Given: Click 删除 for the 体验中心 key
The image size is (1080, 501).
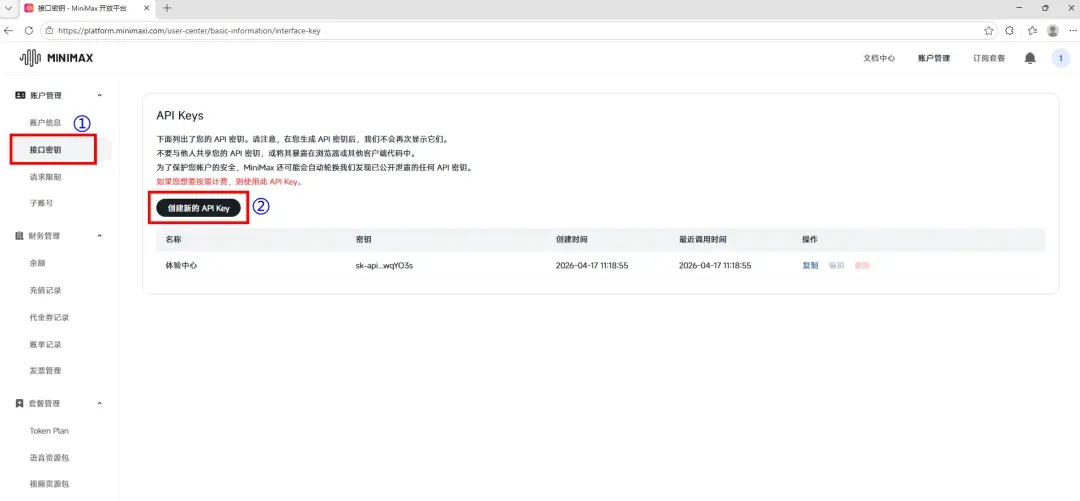Looking at the screenshot, I should pos(862,265).
